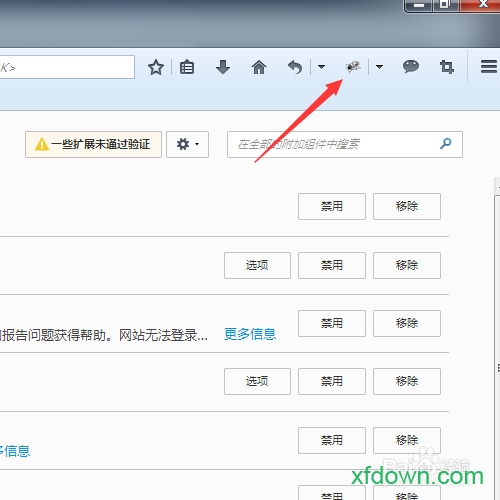Go to the home page icon
The image size is (500, 500).
[x=259, y=67]
